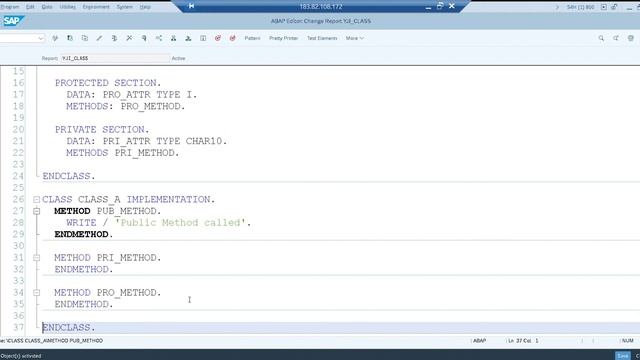Collapse METHOD PUB_METHOD block
The image size is (640, 360).
[36, 211]
